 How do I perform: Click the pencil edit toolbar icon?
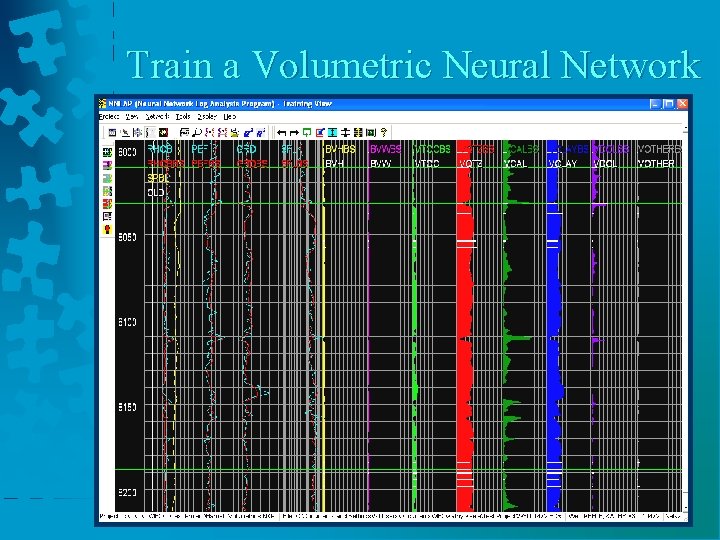point(125,133)
